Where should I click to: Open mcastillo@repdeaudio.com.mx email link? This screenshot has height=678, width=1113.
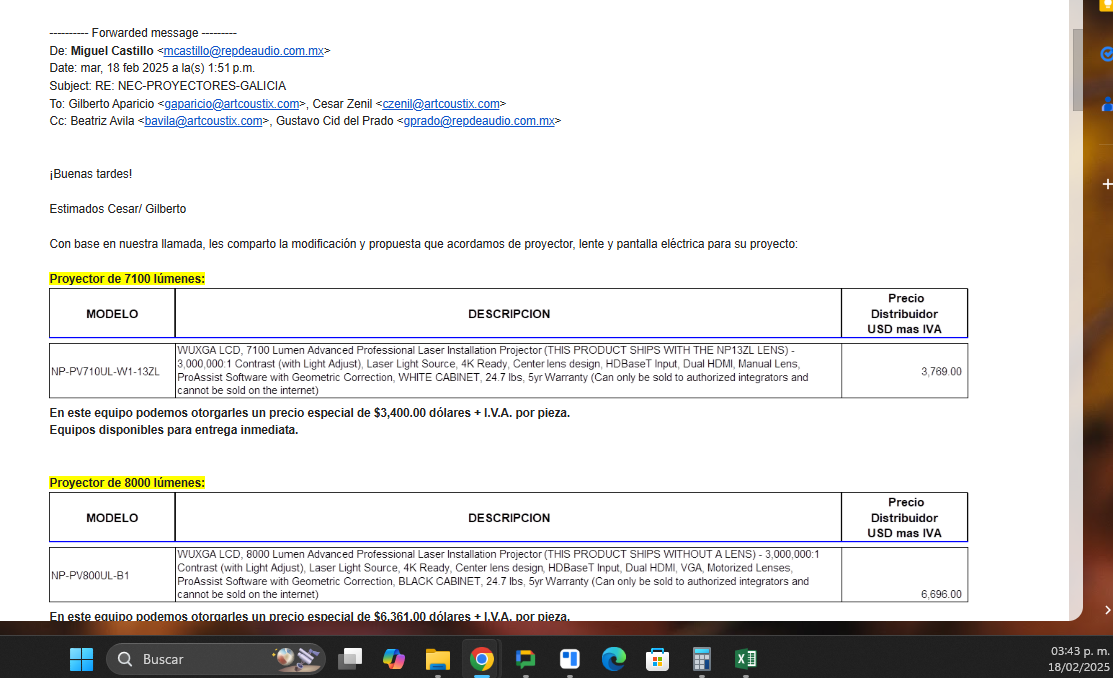point(243,50)
